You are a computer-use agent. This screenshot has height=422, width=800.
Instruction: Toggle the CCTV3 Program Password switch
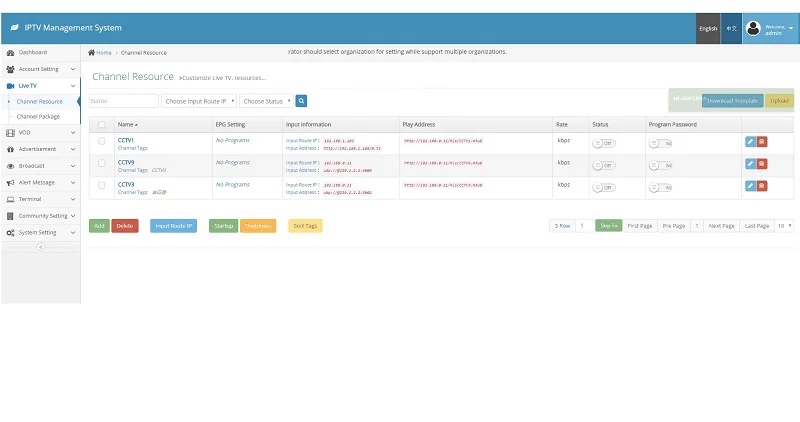660,188
